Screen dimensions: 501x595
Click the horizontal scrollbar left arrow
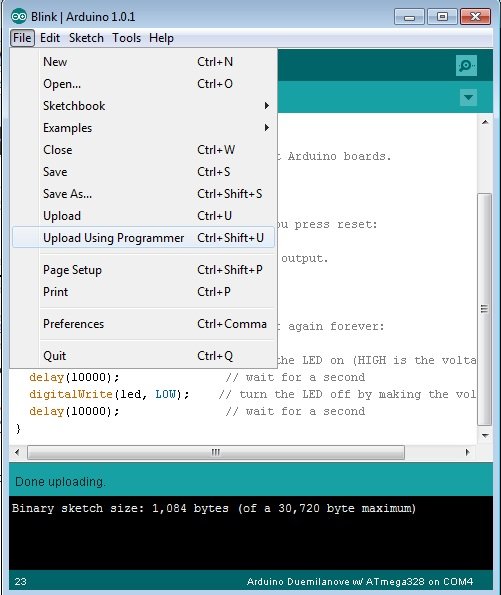click(17, 452)
